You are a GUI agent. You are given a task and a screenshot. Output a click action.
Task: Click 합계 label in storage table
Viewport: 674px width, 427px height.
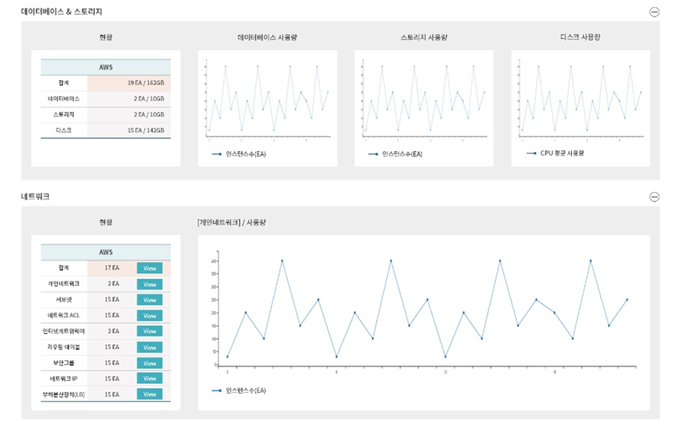[64, 83]
